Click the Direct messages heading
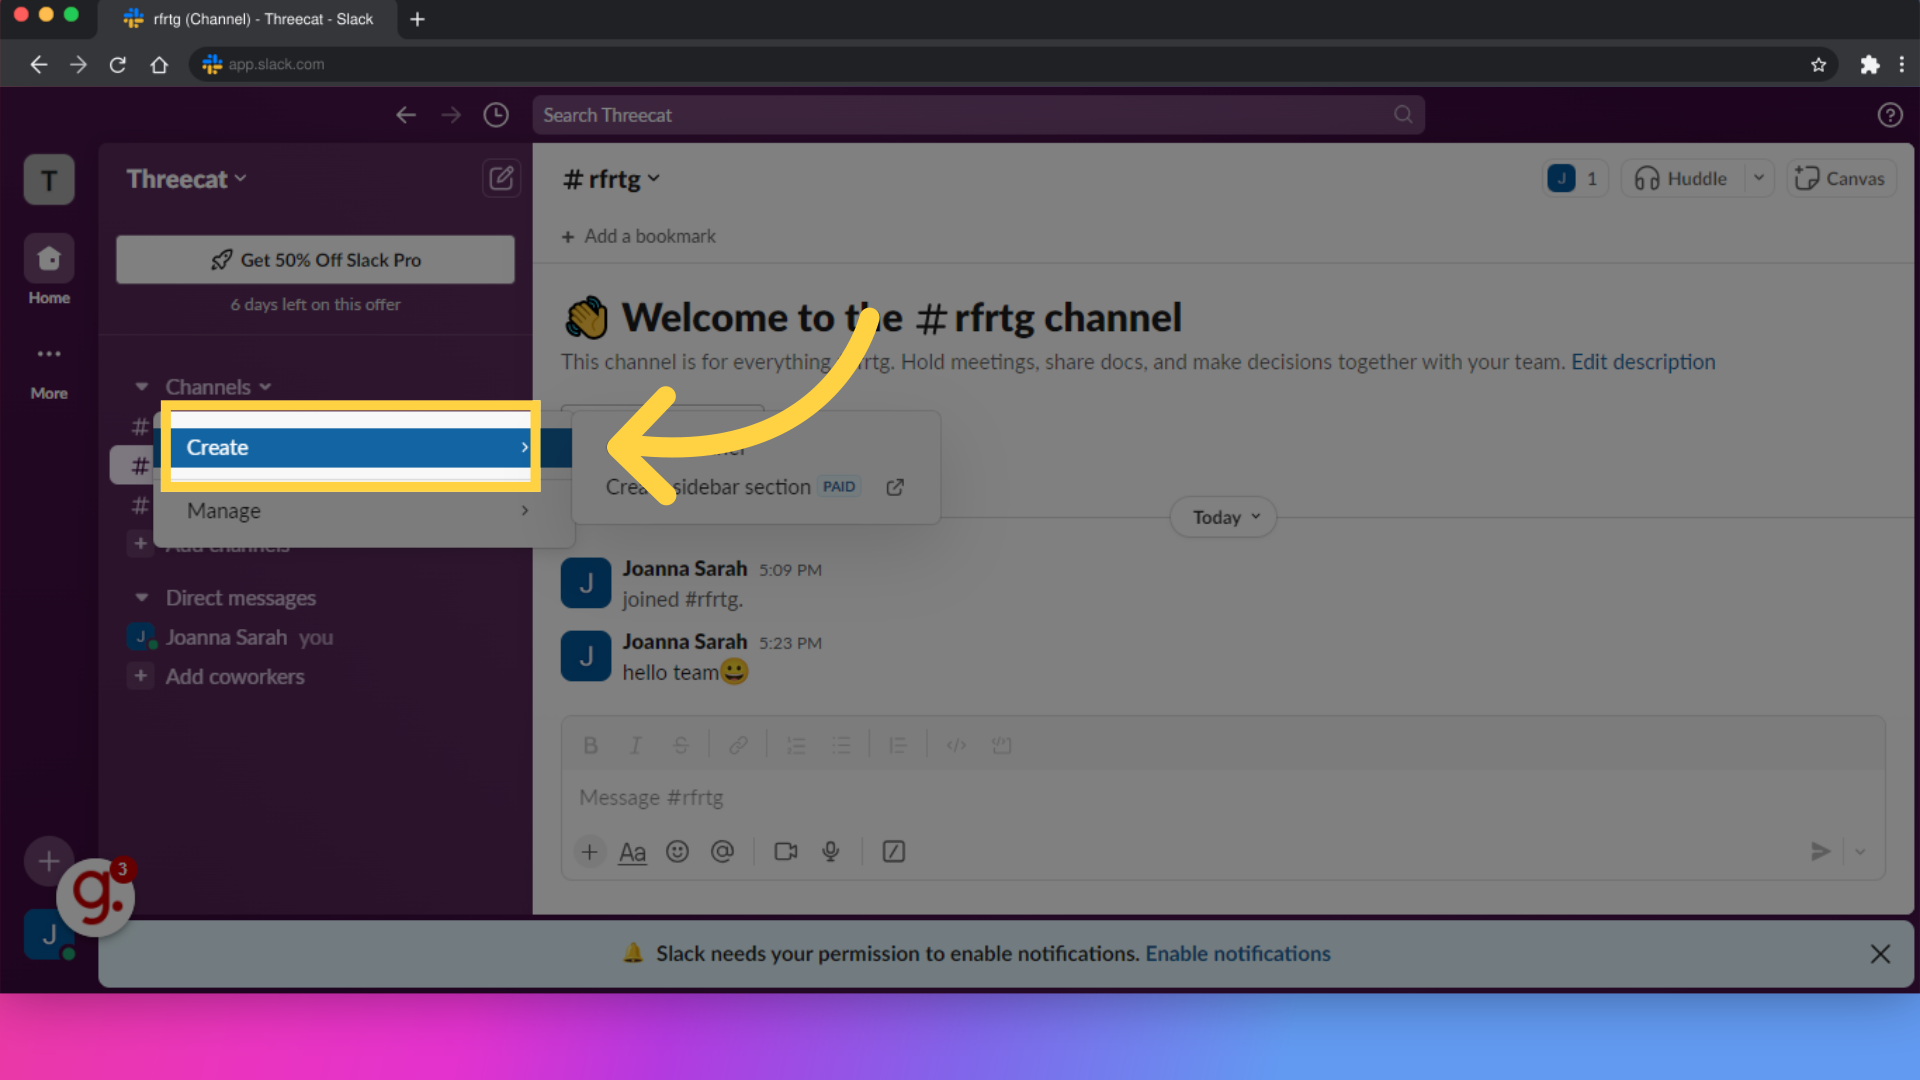 point(241,598)
